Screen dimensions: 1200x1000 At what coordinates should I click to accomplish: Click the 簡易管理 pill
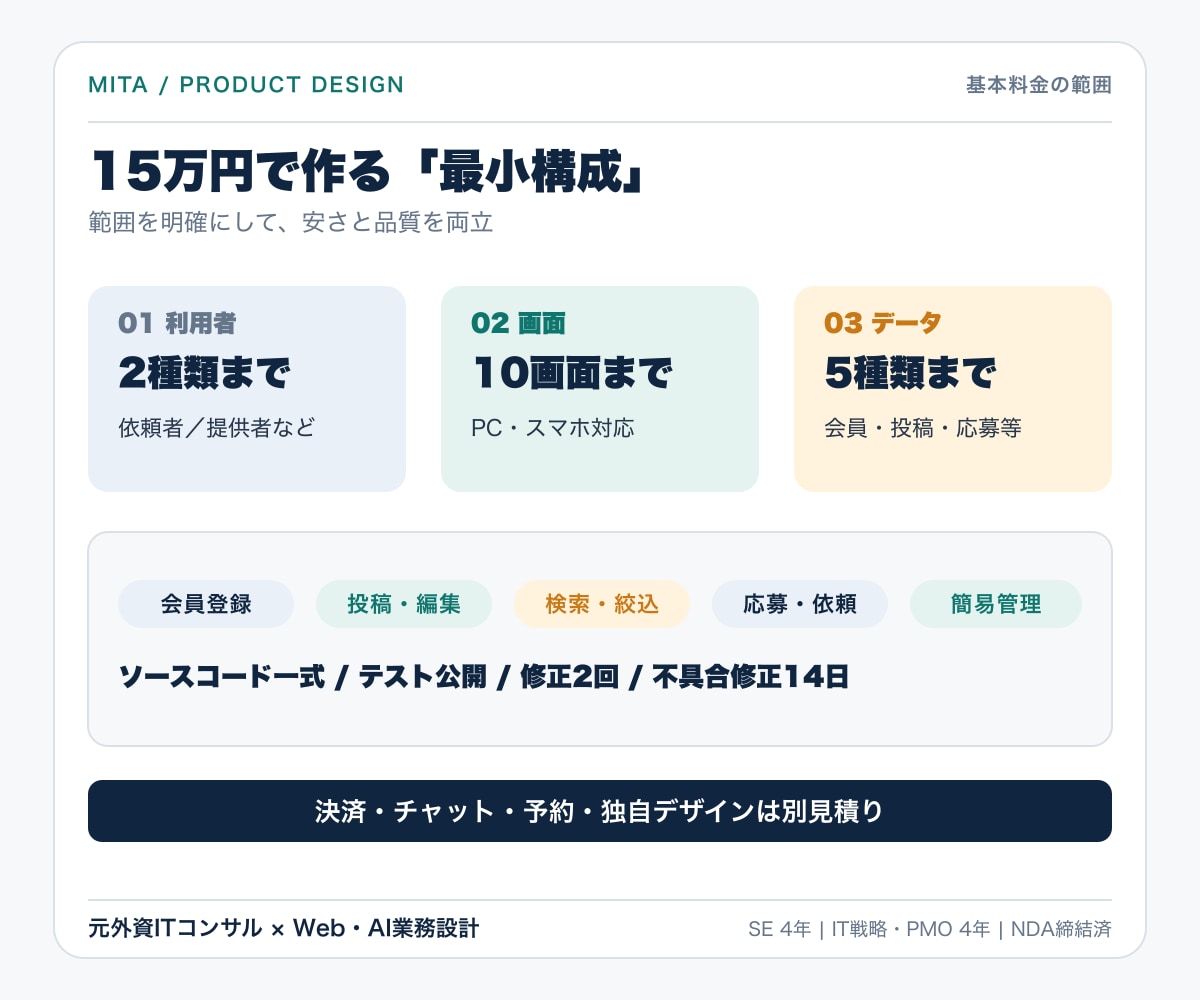tap(996, 604)
